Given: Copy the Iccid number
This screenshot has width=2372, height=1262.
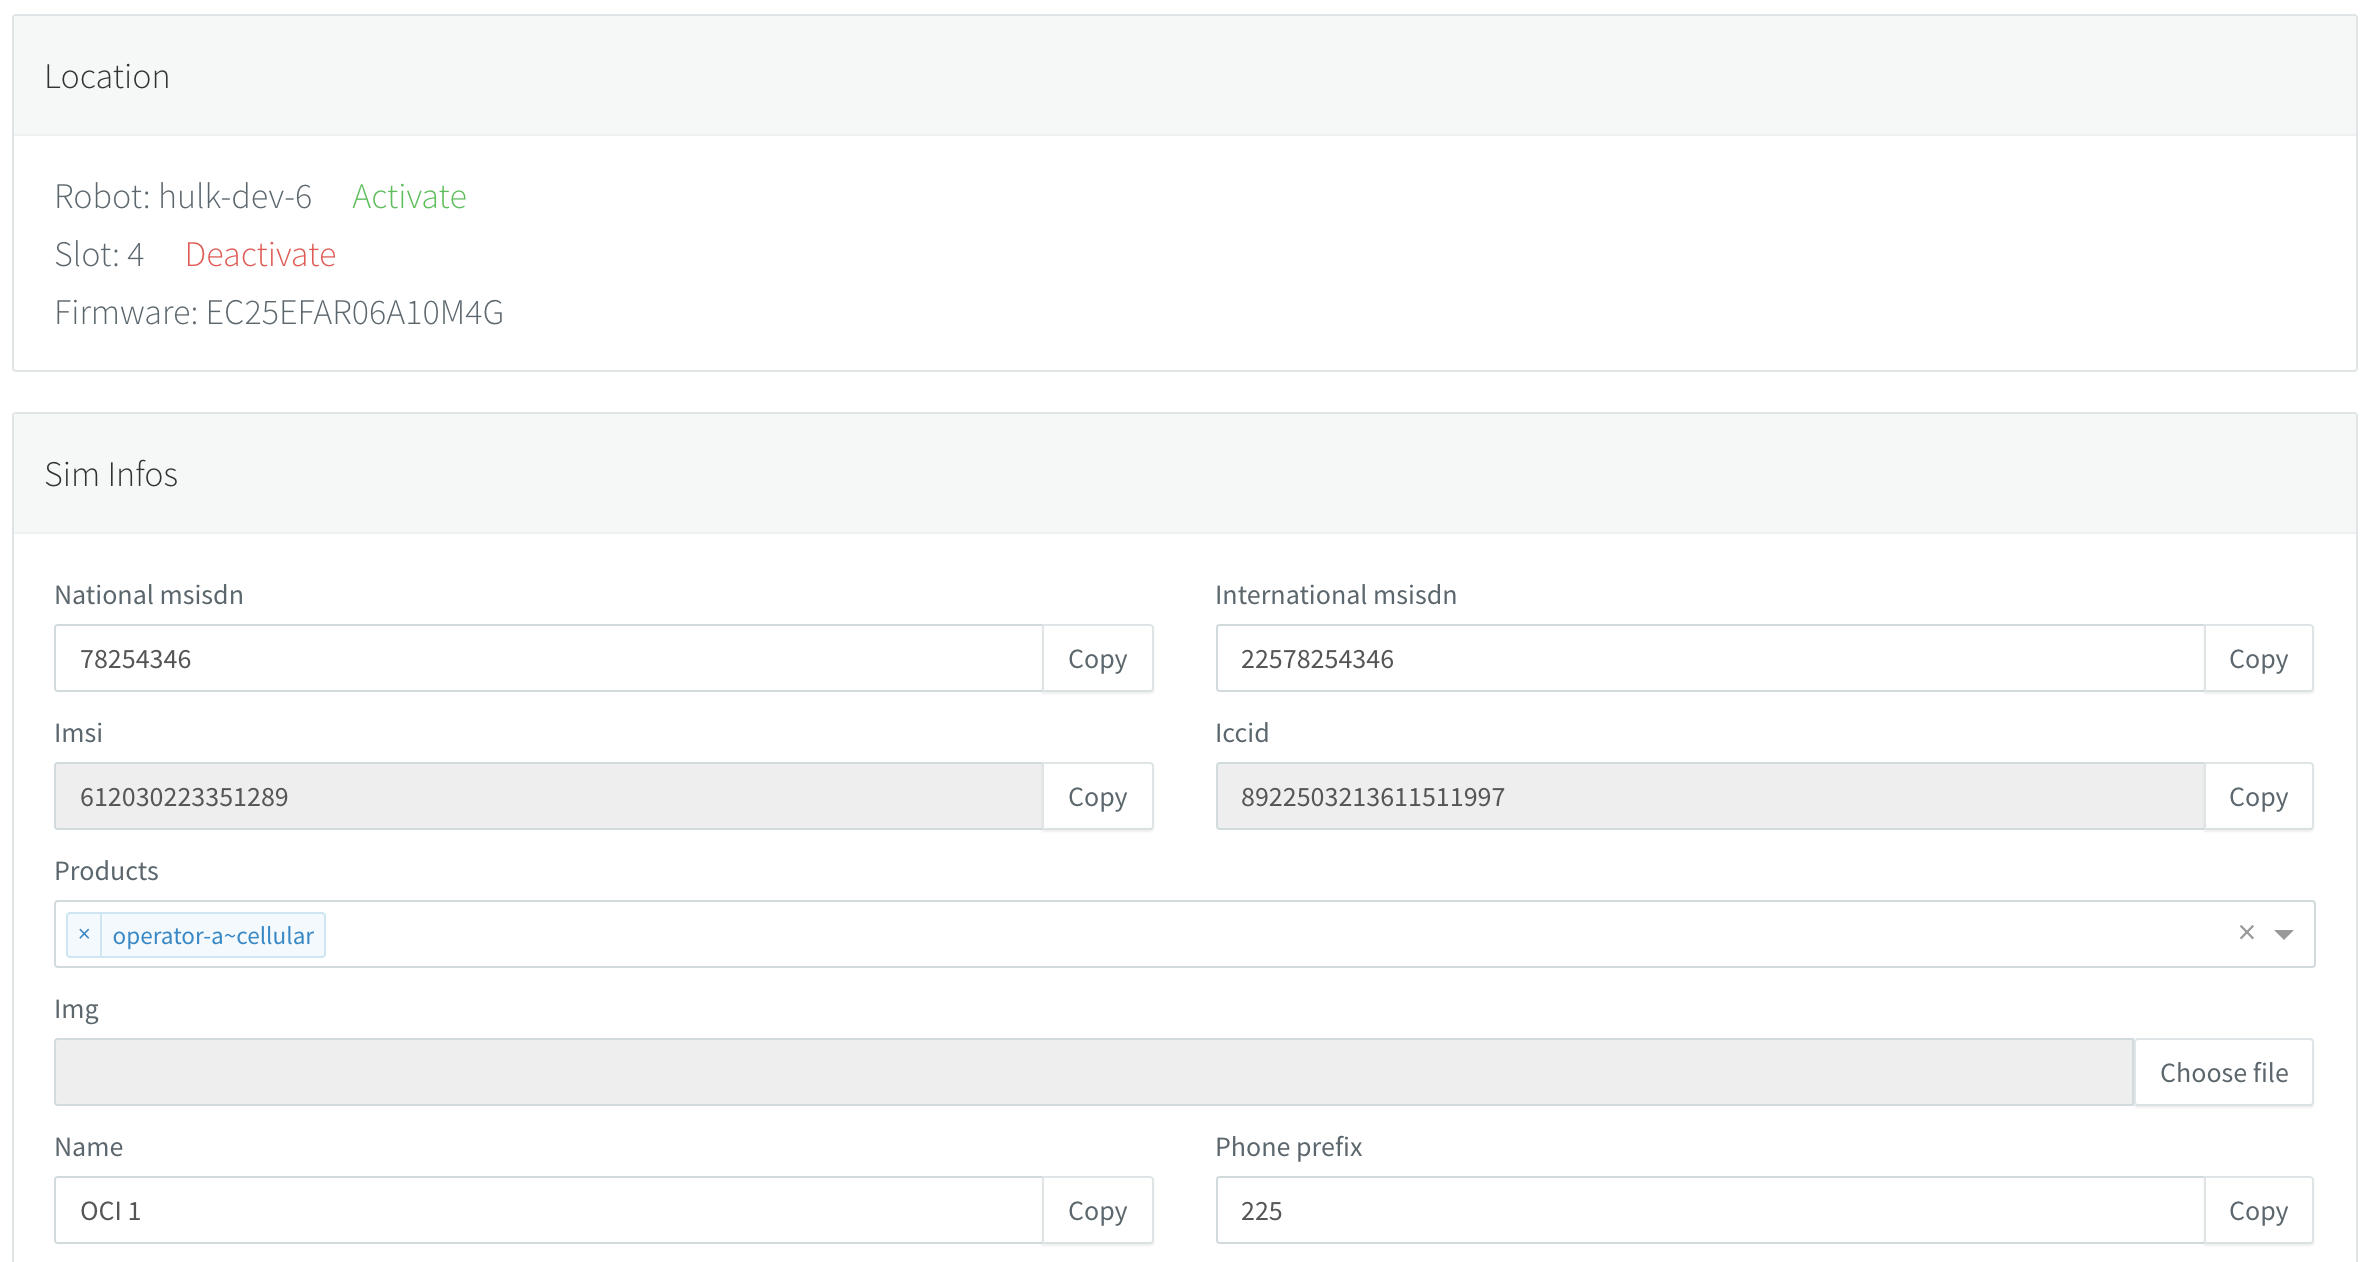Looking at the screenshot, I should (x=2258, y=796).
